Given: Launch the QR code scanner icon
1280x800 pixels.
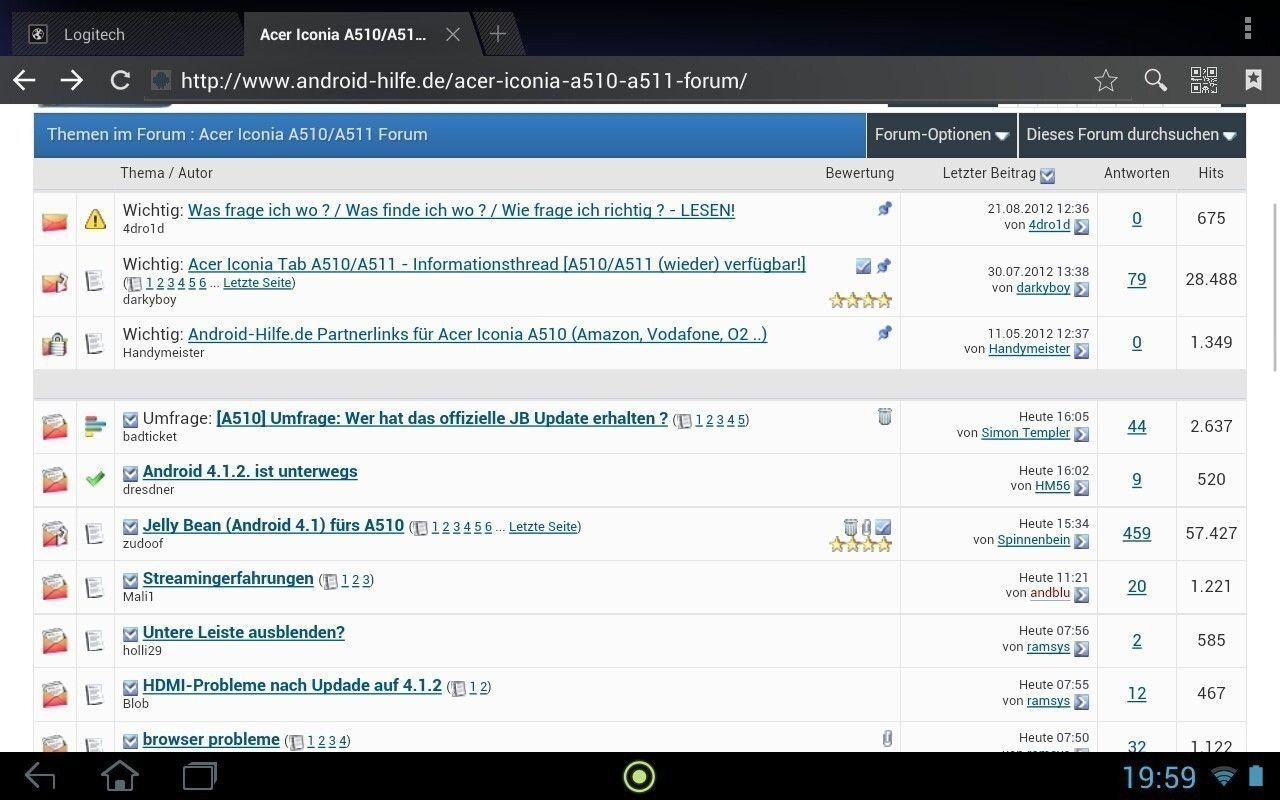Looking at the screenshot, I should pyautogui.click(x=1204, y=81).
